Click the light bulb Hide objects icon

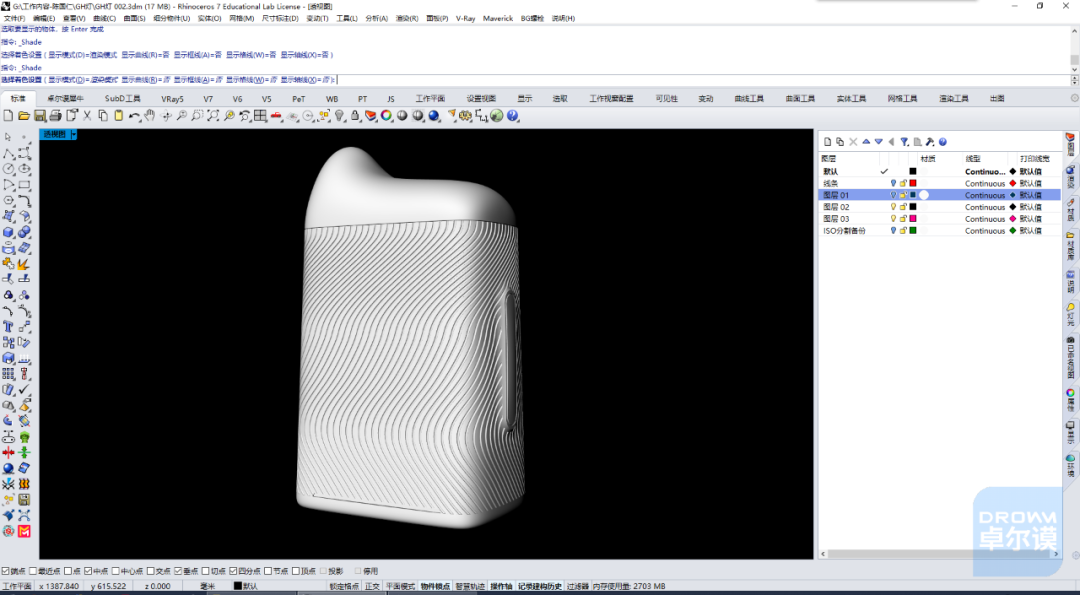(339, 116)
